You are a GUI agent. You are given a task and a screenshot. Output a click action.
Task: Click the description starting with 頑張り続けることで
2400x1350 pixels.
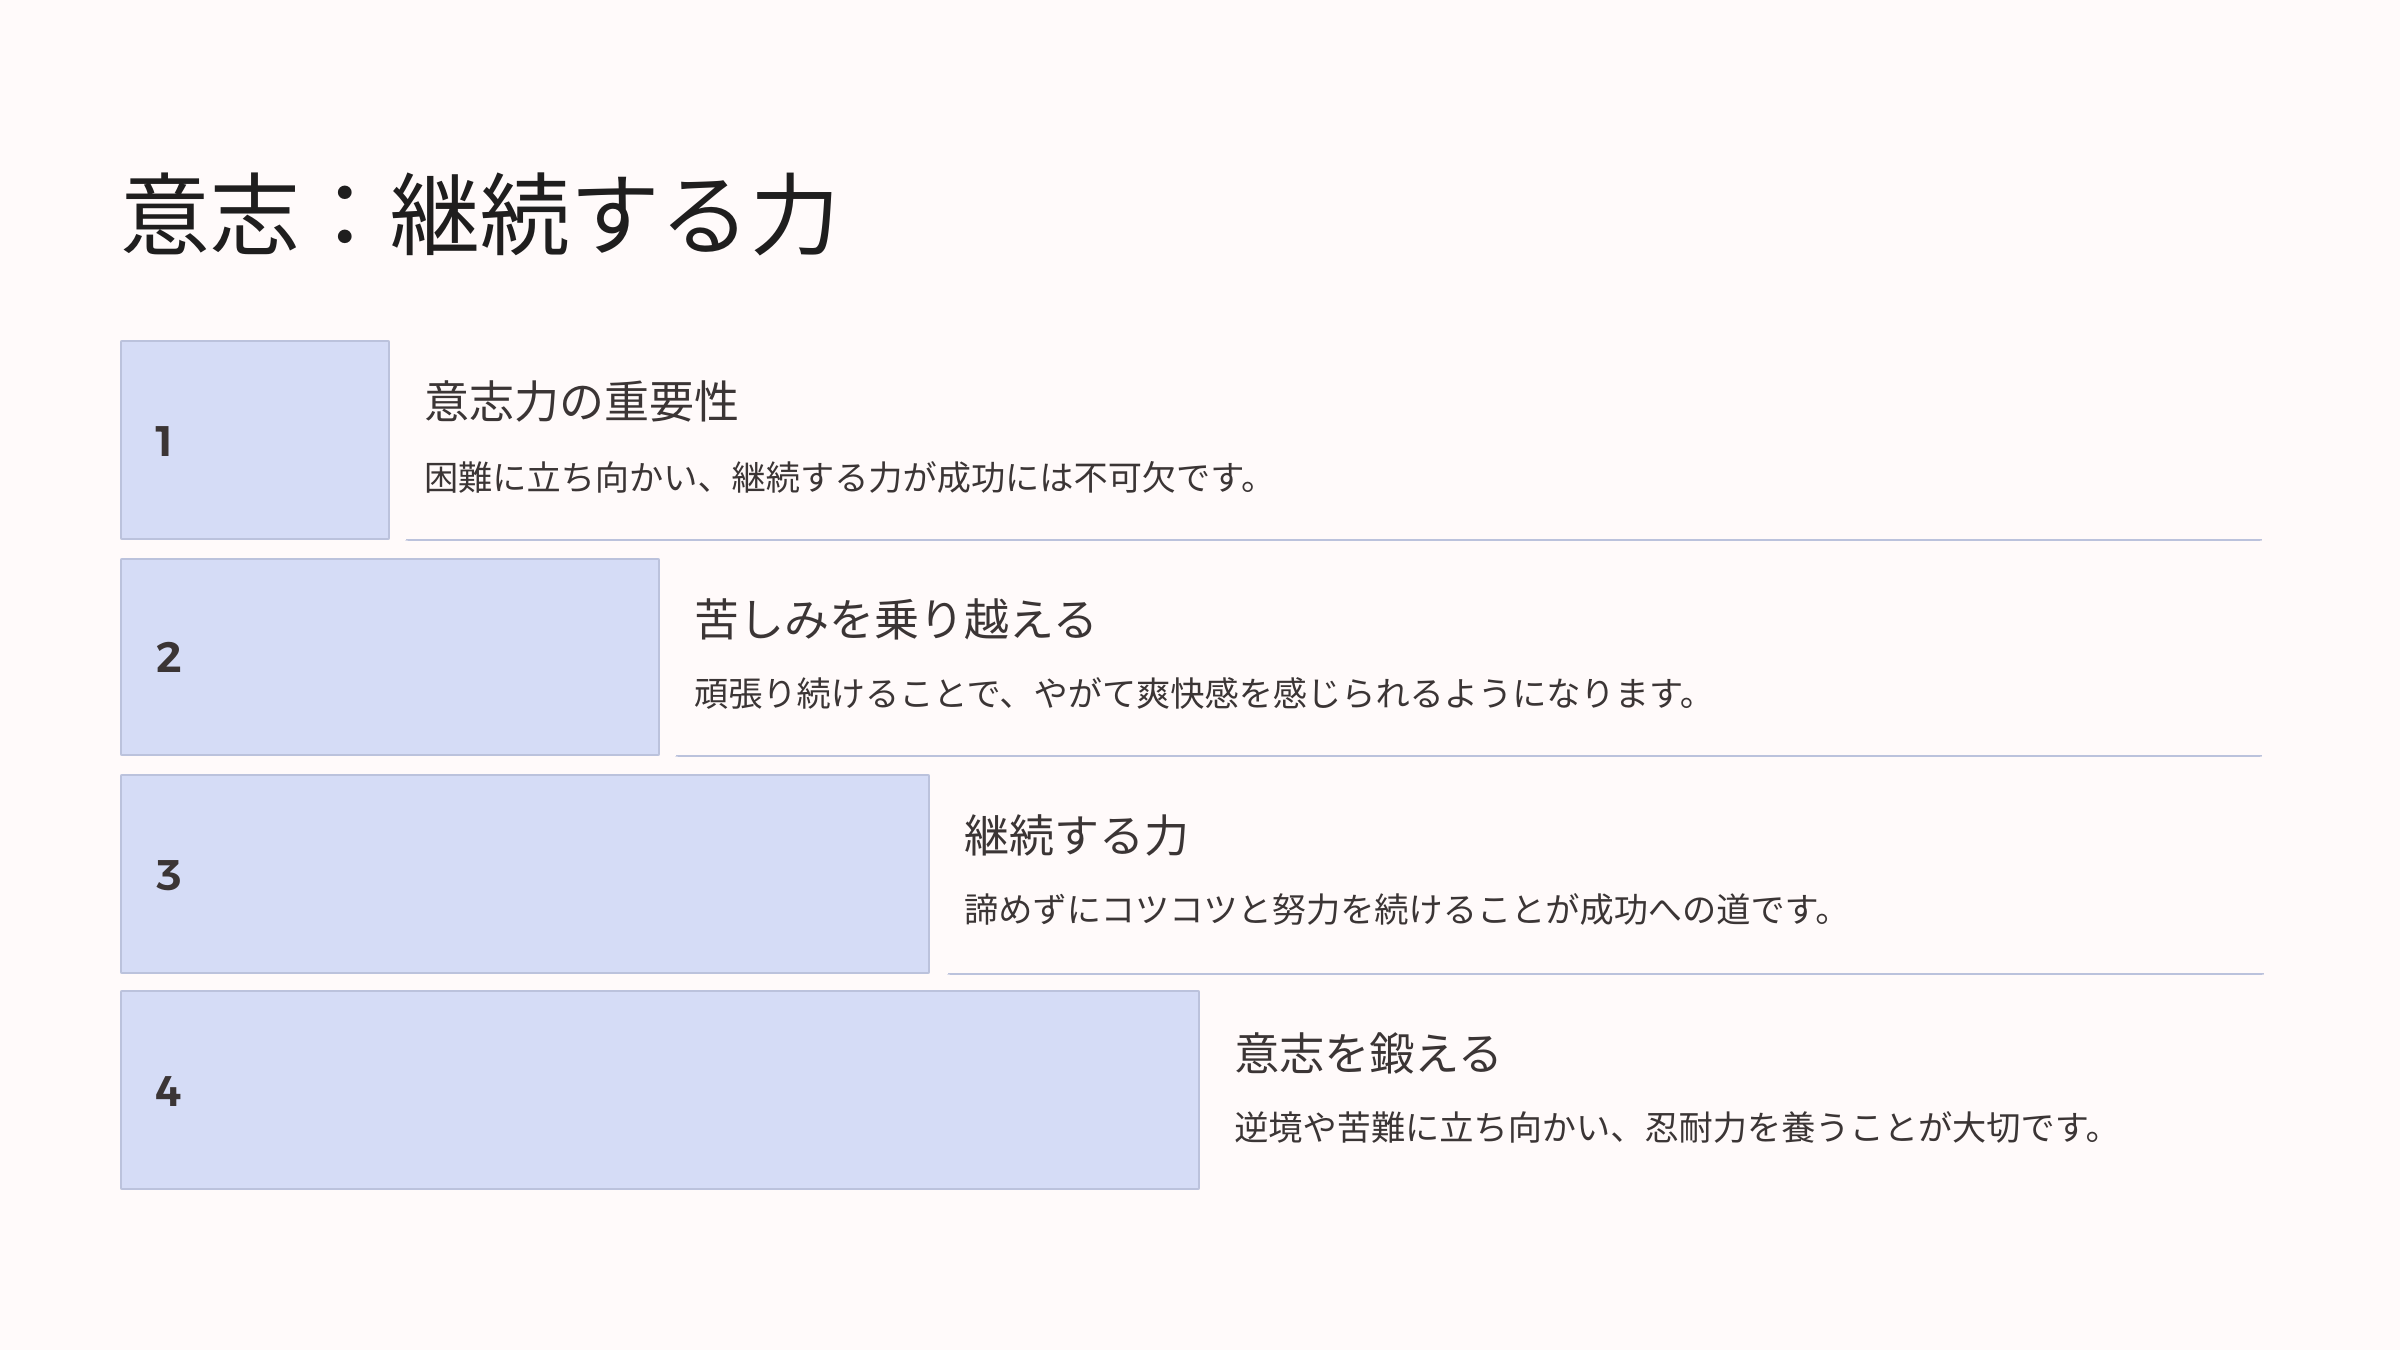click(x=1196, y=693)
